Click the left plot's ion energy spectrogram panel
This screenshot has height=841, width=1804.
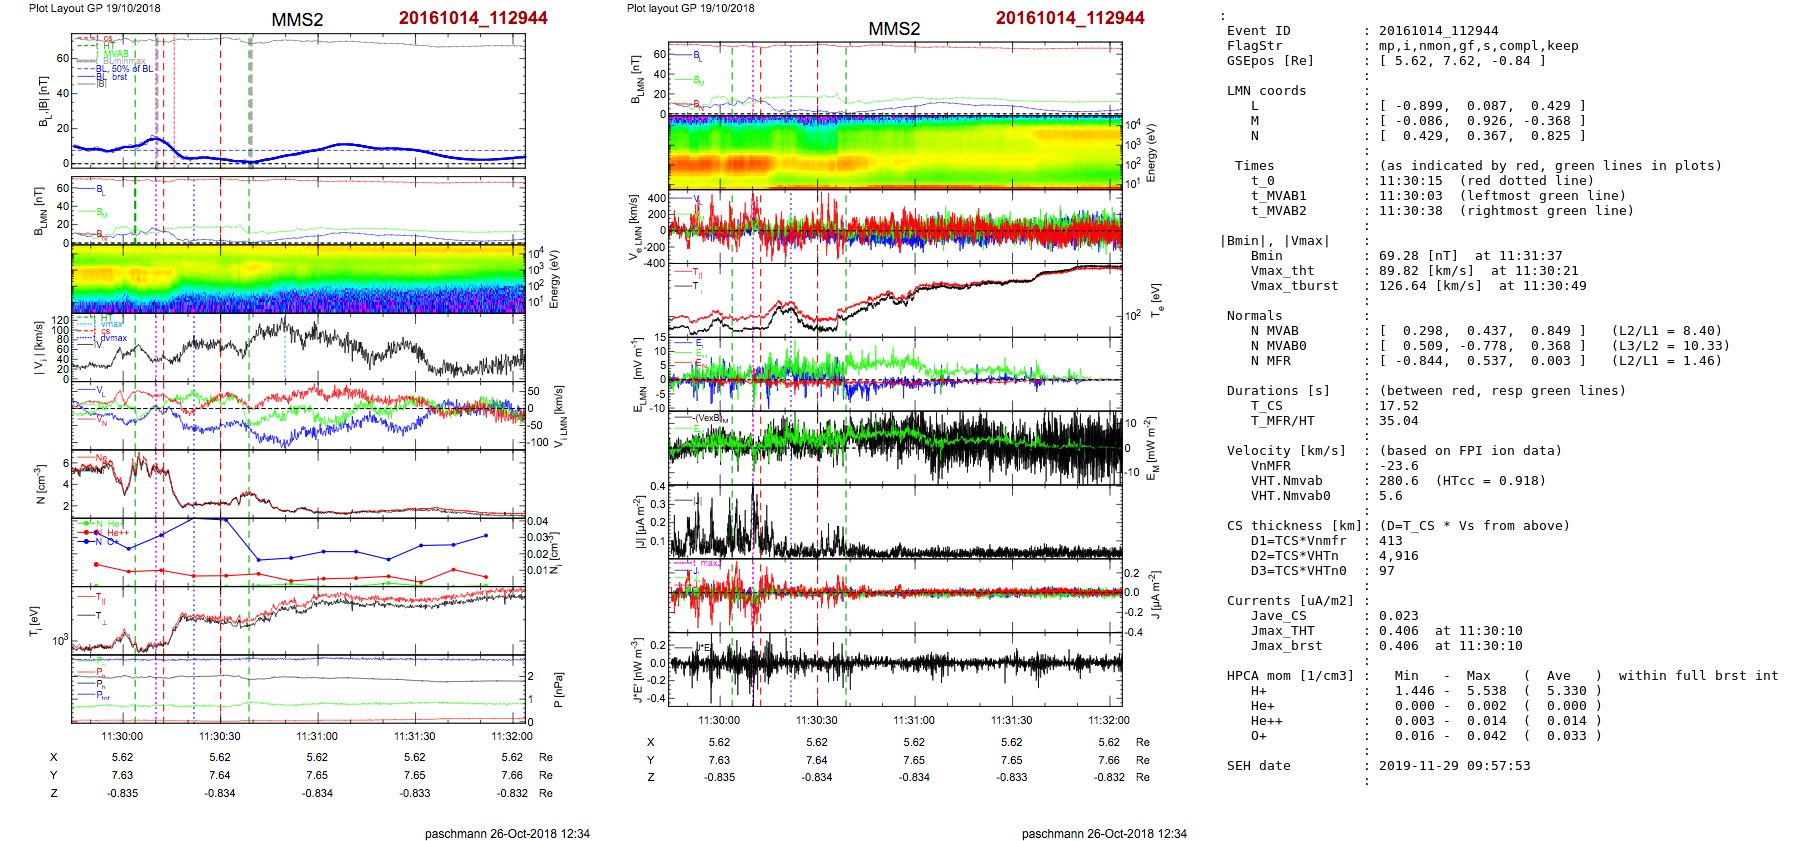(298, 279)
